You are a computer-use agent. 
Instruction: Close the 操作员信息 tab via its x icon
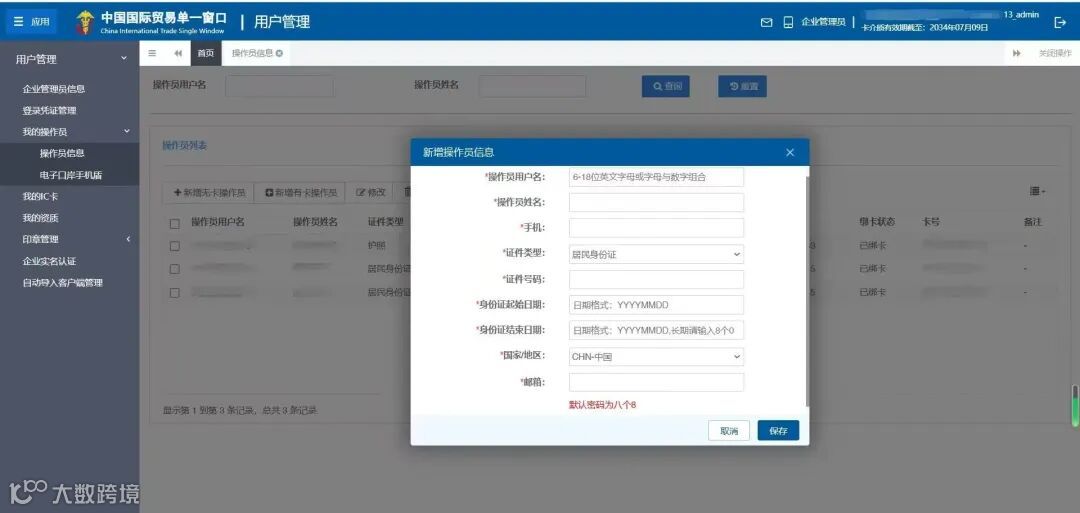[279, 53]
